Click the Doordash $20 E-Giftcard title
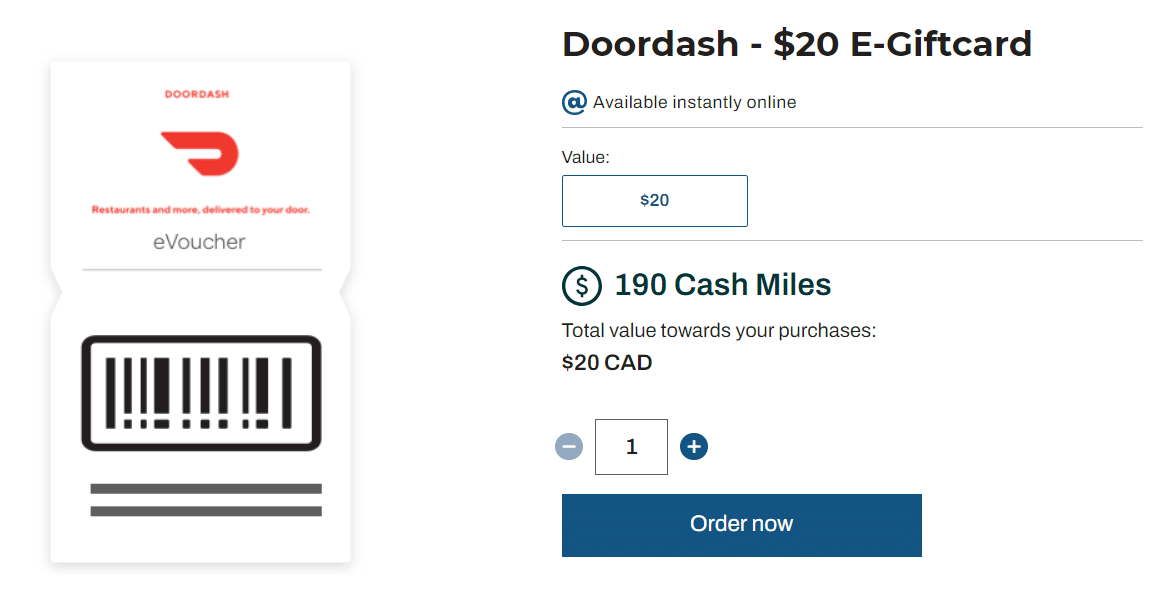The width and height of the screenshot is (1173, 597). pos(796,44)
